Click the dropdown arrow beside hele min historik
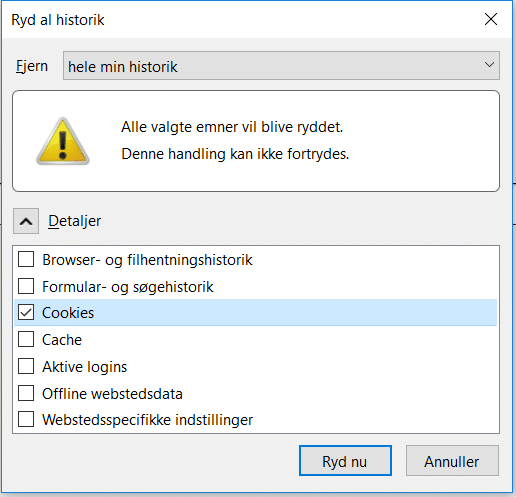Screen dimensions: 516x497 (489, 65)
